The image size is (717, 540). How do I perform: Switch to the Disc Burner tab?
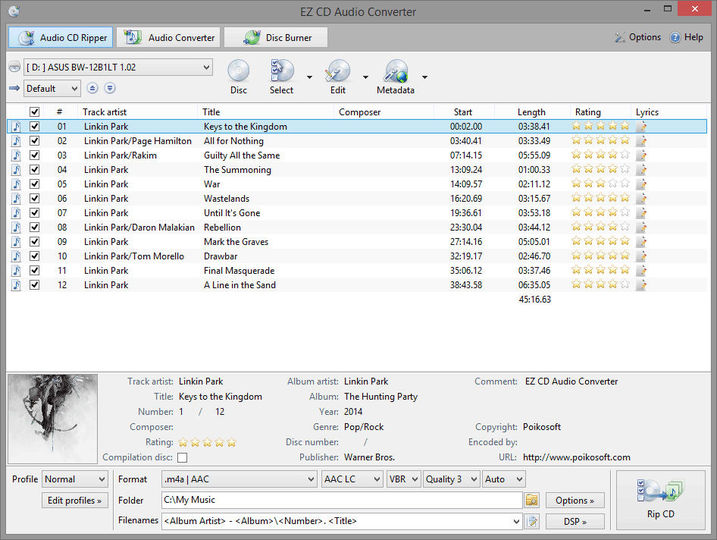pos(276,37)
